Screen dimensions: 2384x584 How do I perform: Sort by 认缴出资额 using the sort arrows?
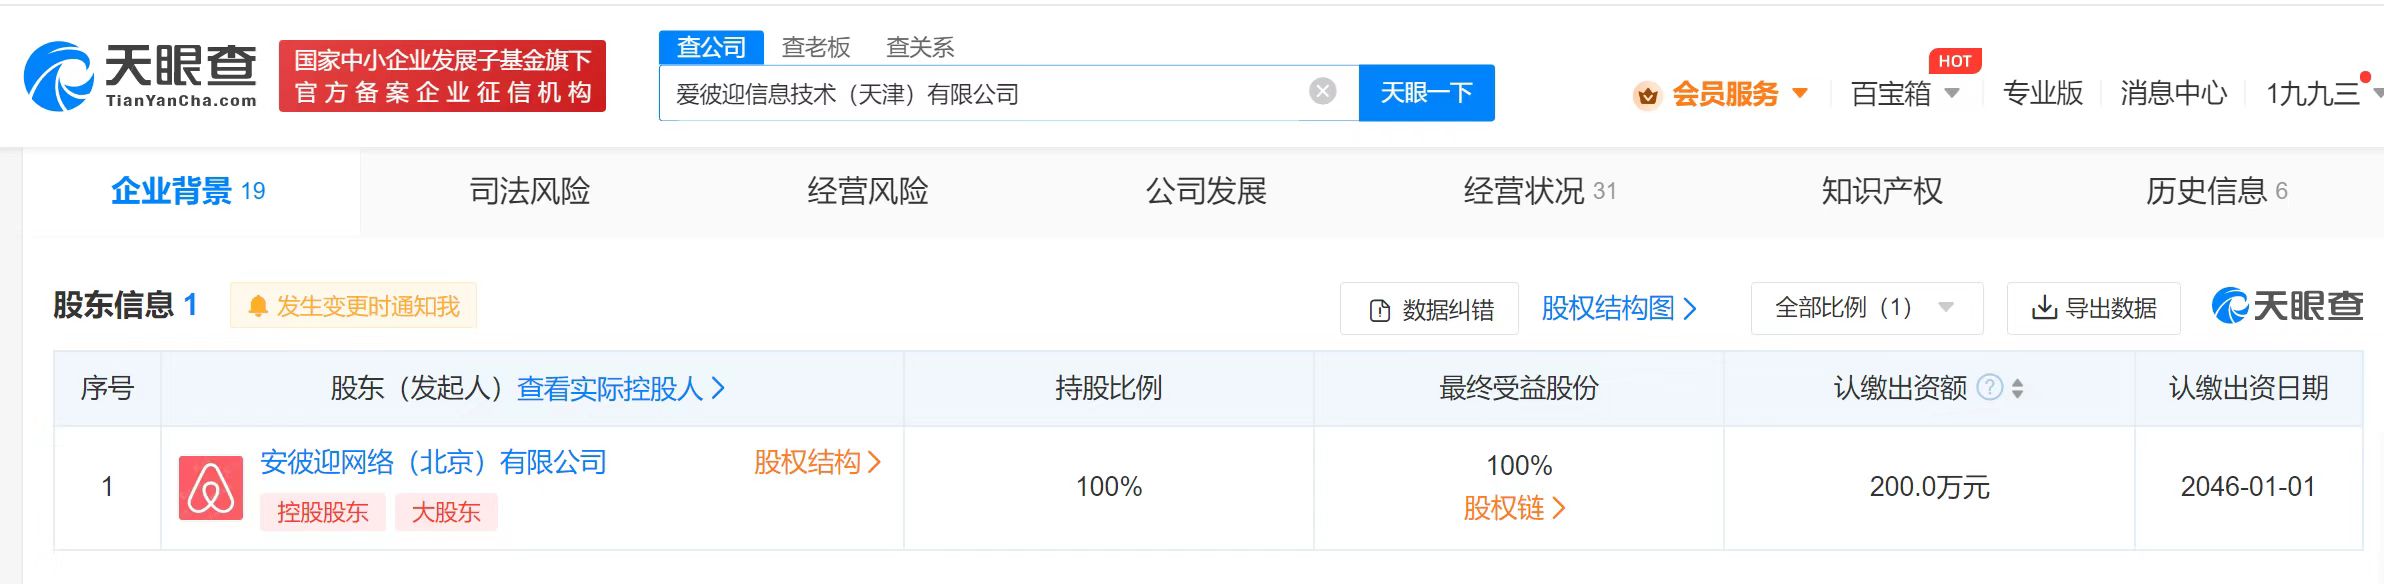click(2017, 388)
